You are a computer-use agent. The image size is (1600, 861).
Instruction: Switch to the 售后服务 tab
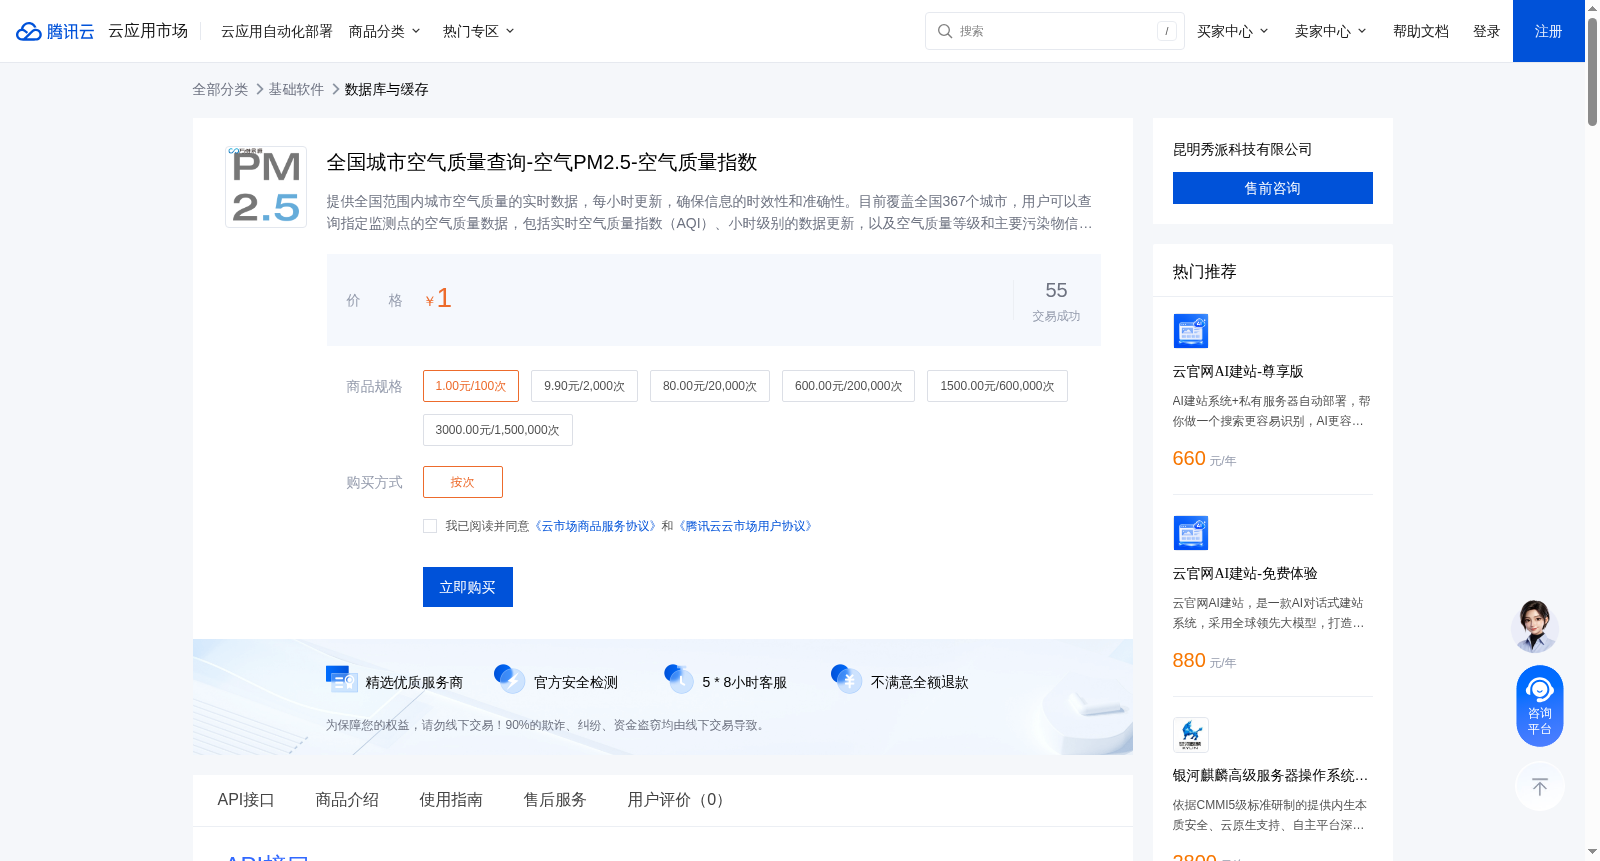[x=555, y=800]
